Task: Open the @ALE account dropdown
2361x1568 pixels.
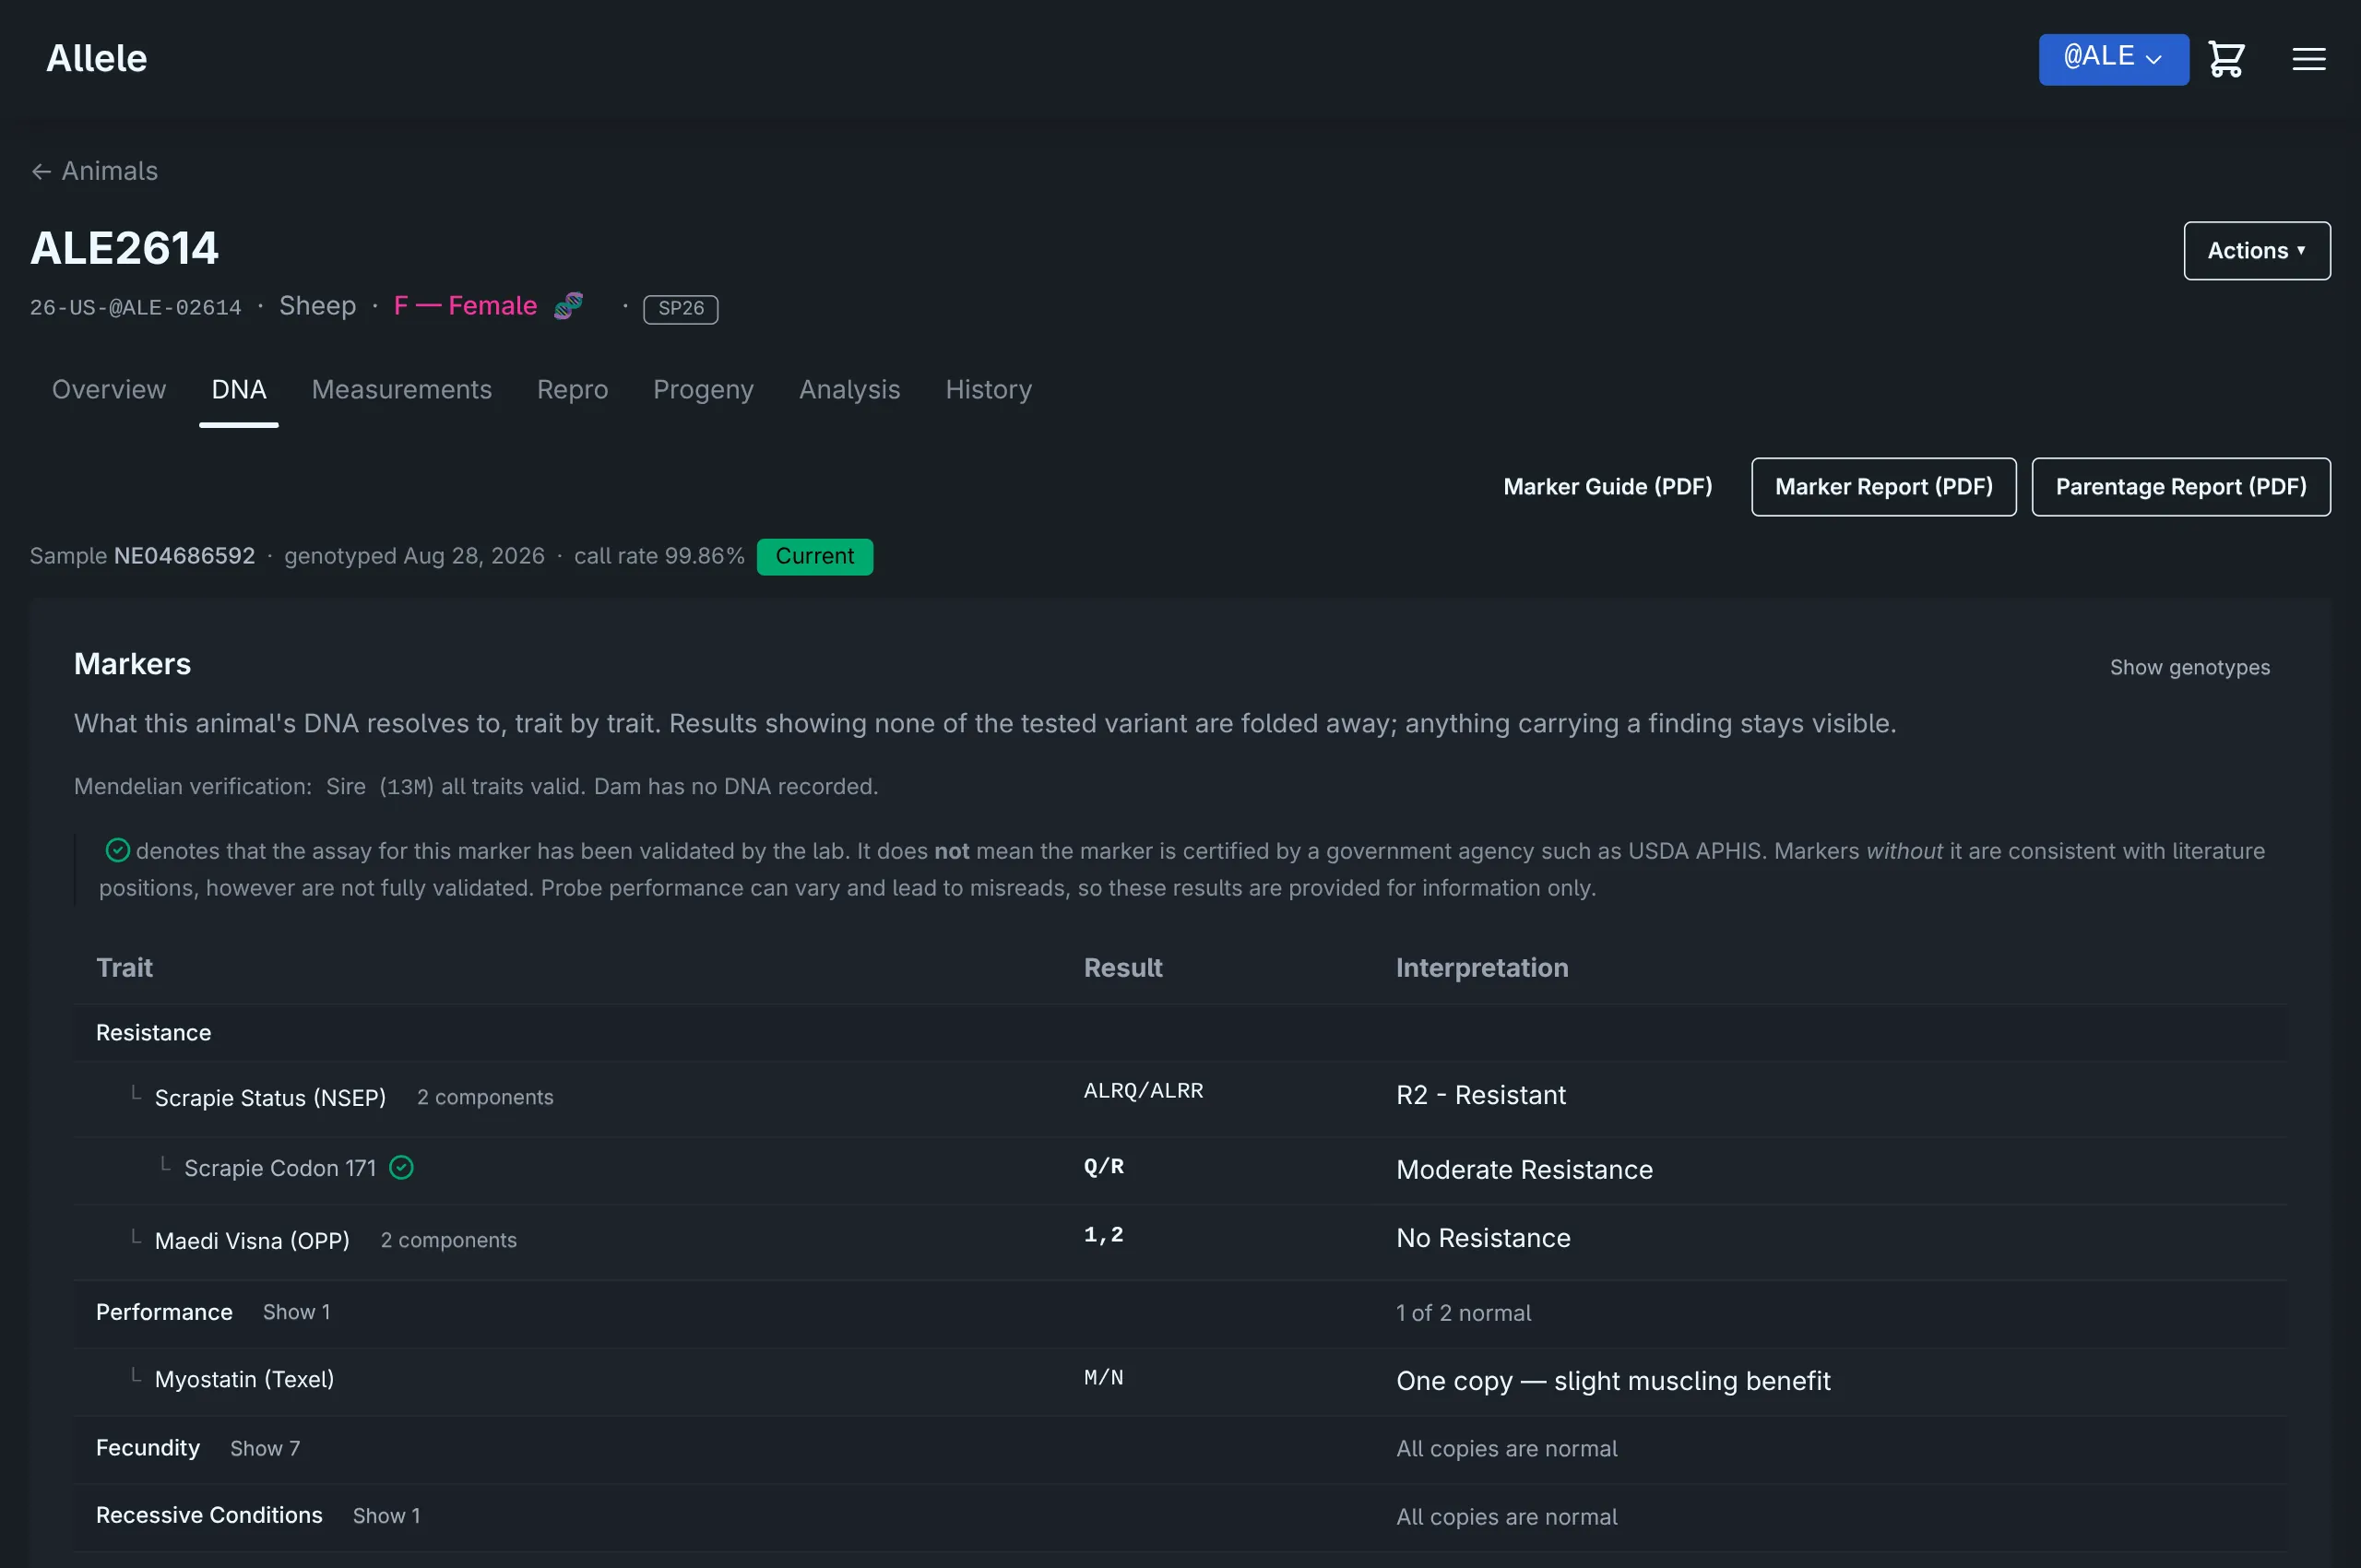Action: [2113, 59]
